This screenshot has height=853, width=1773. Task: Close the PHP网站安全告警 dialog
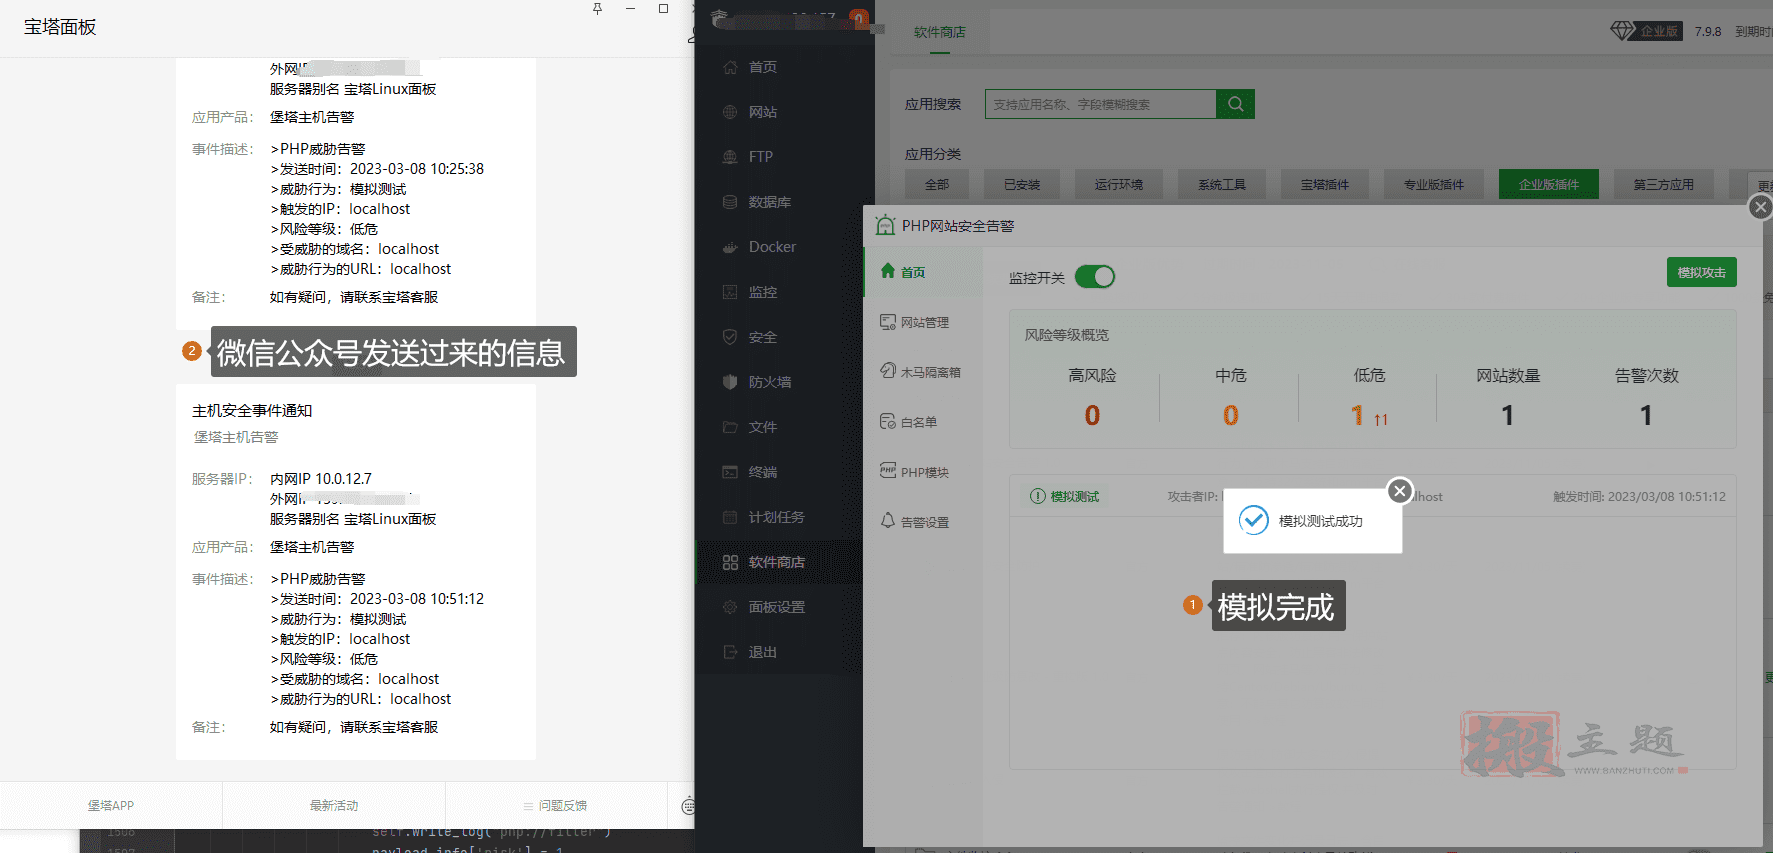point(1761,207)
